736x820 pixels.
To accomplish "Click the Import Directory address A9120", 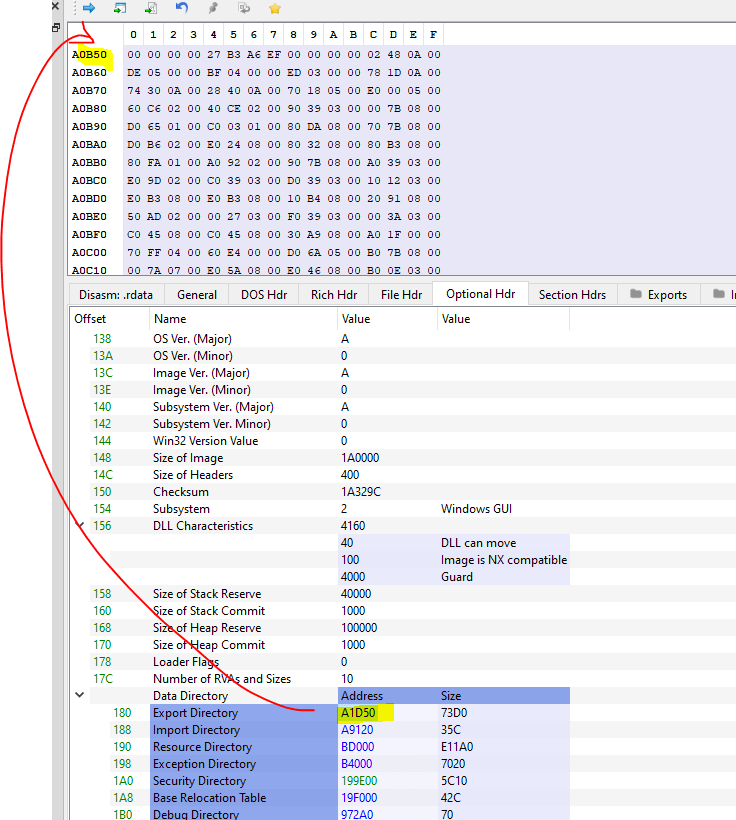I will [x=358, y=730].
